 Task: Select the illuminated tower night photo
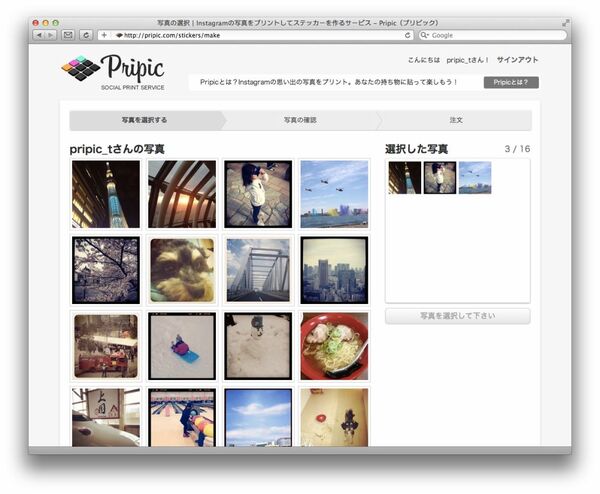pos(106,194)
